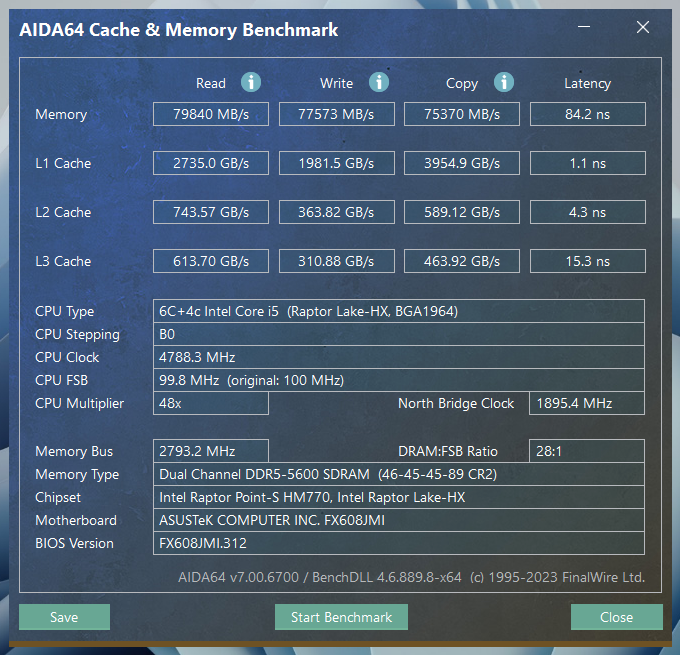This screenshot has height=655, width=680.
Task: Click the Latency column header
Action: pyautogui.click(x=588, y=84)
